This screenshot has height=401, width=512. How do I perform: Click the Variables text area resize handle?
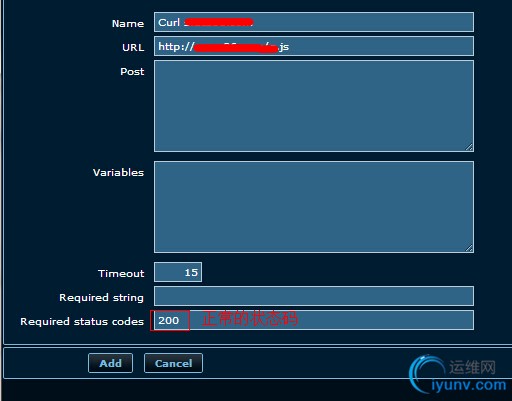[469, 248]
